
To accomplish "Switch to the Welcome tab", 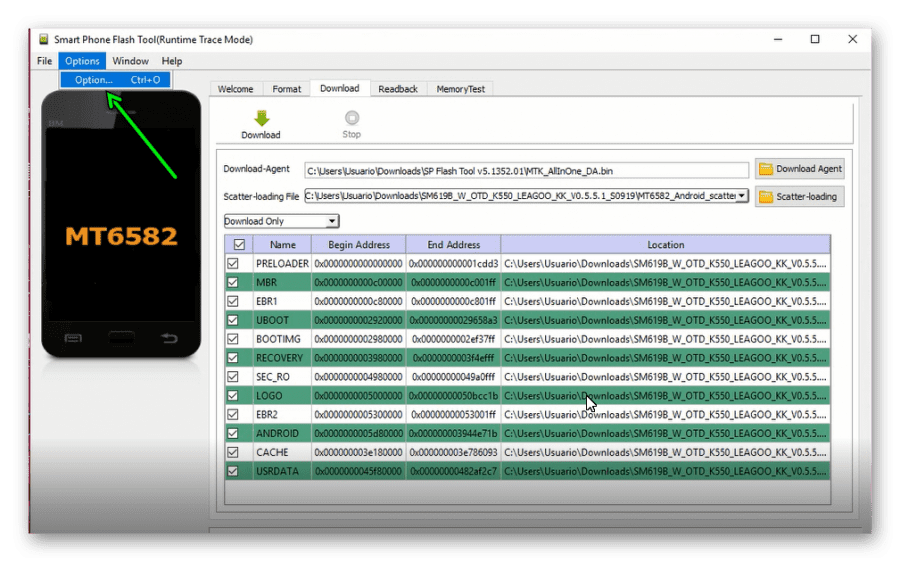I will tap(235, 89).
